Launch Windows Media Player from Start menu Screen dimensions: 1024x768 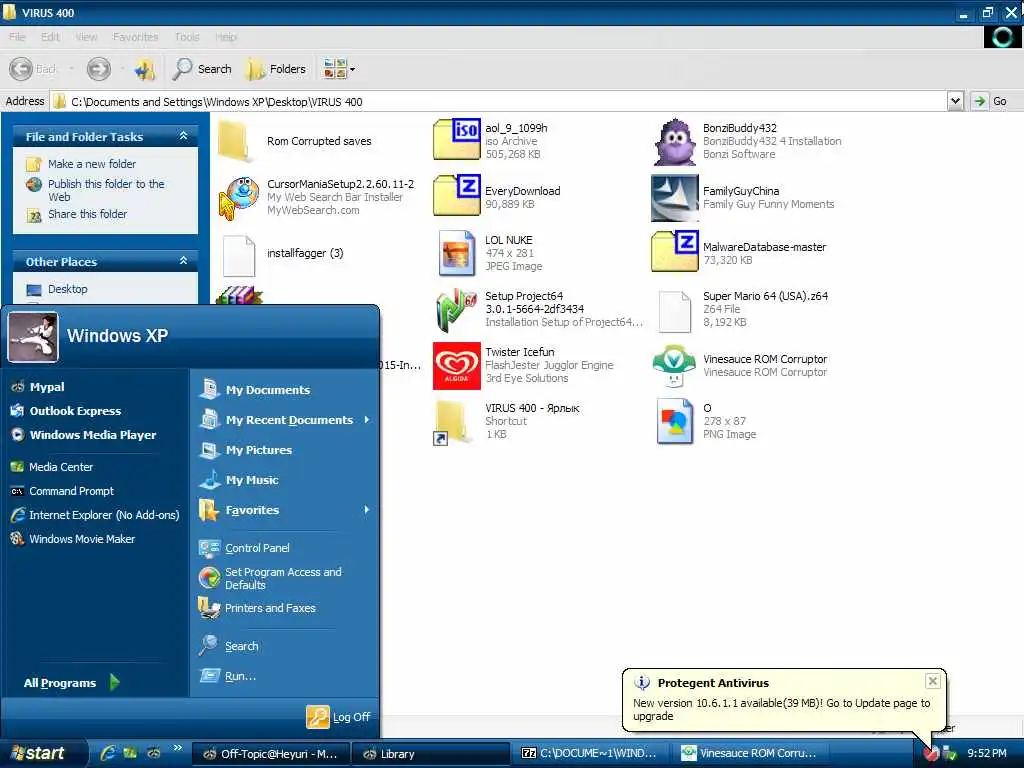coord(95,435)
